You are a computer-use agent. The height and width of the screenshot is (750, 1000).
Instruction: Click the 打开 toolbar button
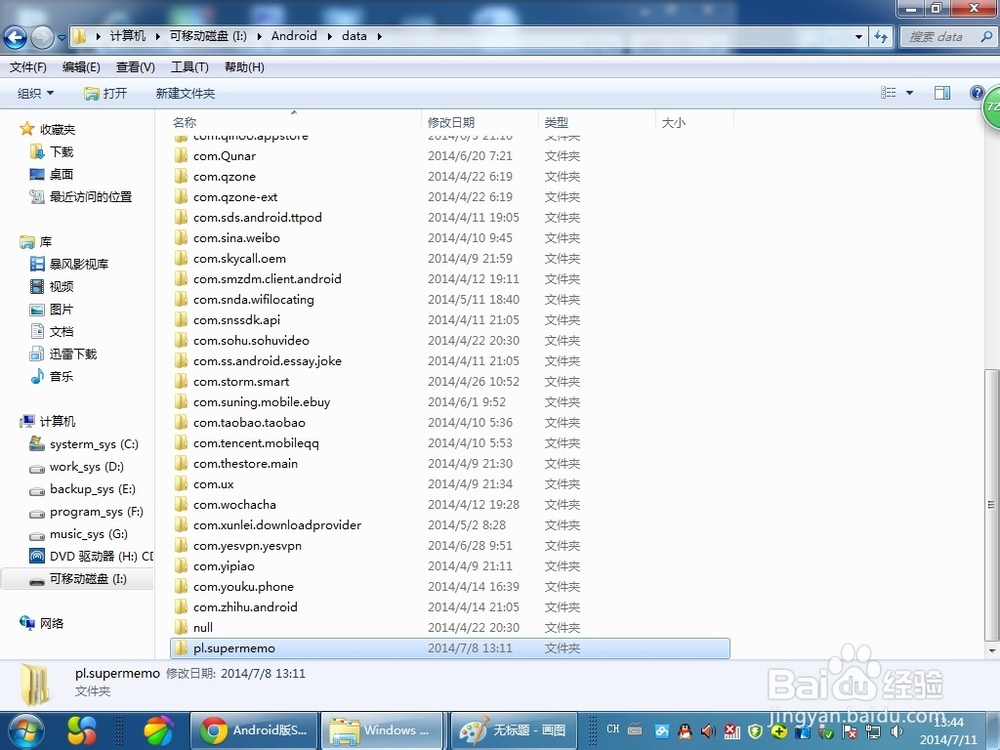tap(106, 93)
